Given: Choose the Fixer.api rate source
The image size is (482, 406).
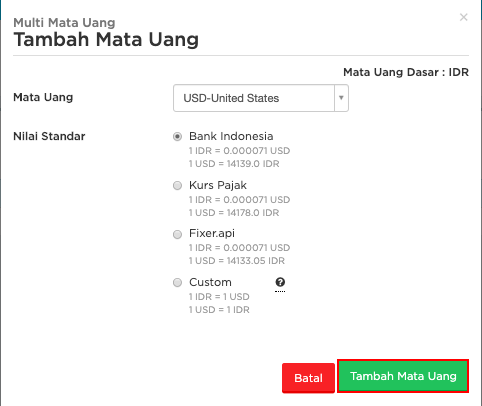Looking at the screenshot, I should tap(177, 234).
